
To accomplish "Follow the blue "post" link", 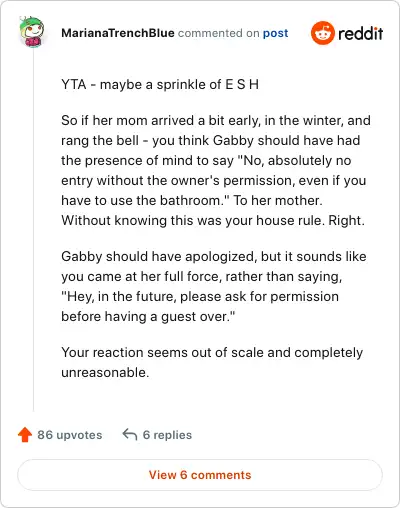I will (x=275, y=33).
